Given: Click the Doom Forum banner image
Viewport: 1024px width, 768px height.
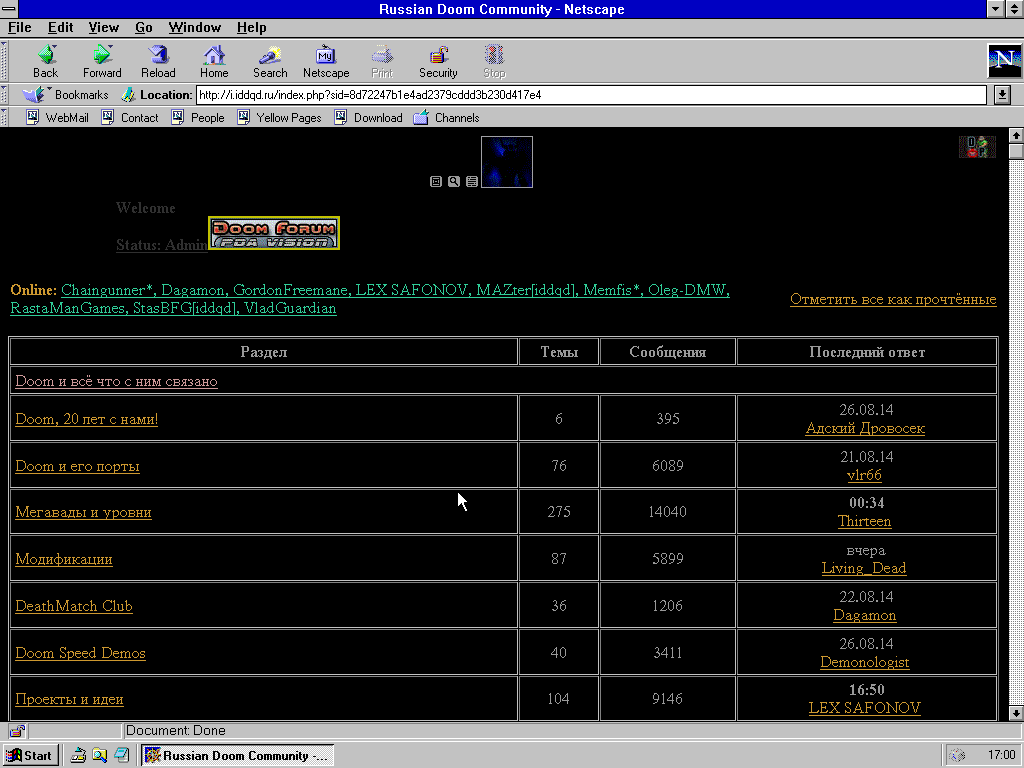Looking at the screenshot, I should click(273, 233).
